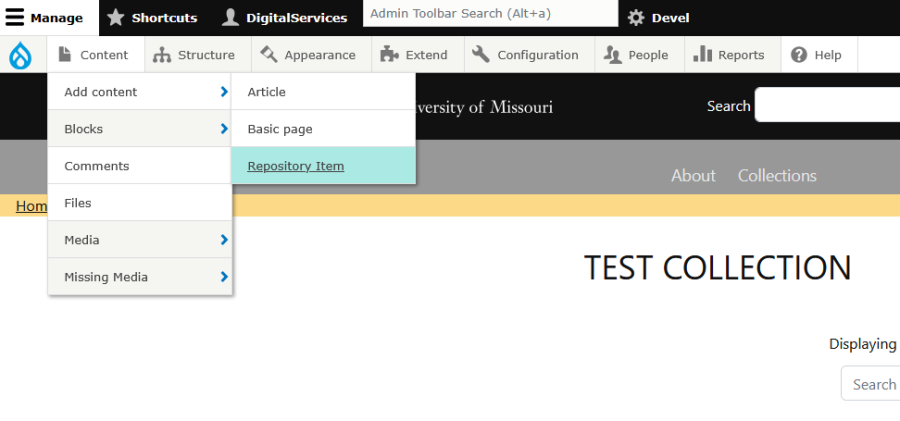
Task: Follow the Collections navigation link
Action: tap(777, 176)
